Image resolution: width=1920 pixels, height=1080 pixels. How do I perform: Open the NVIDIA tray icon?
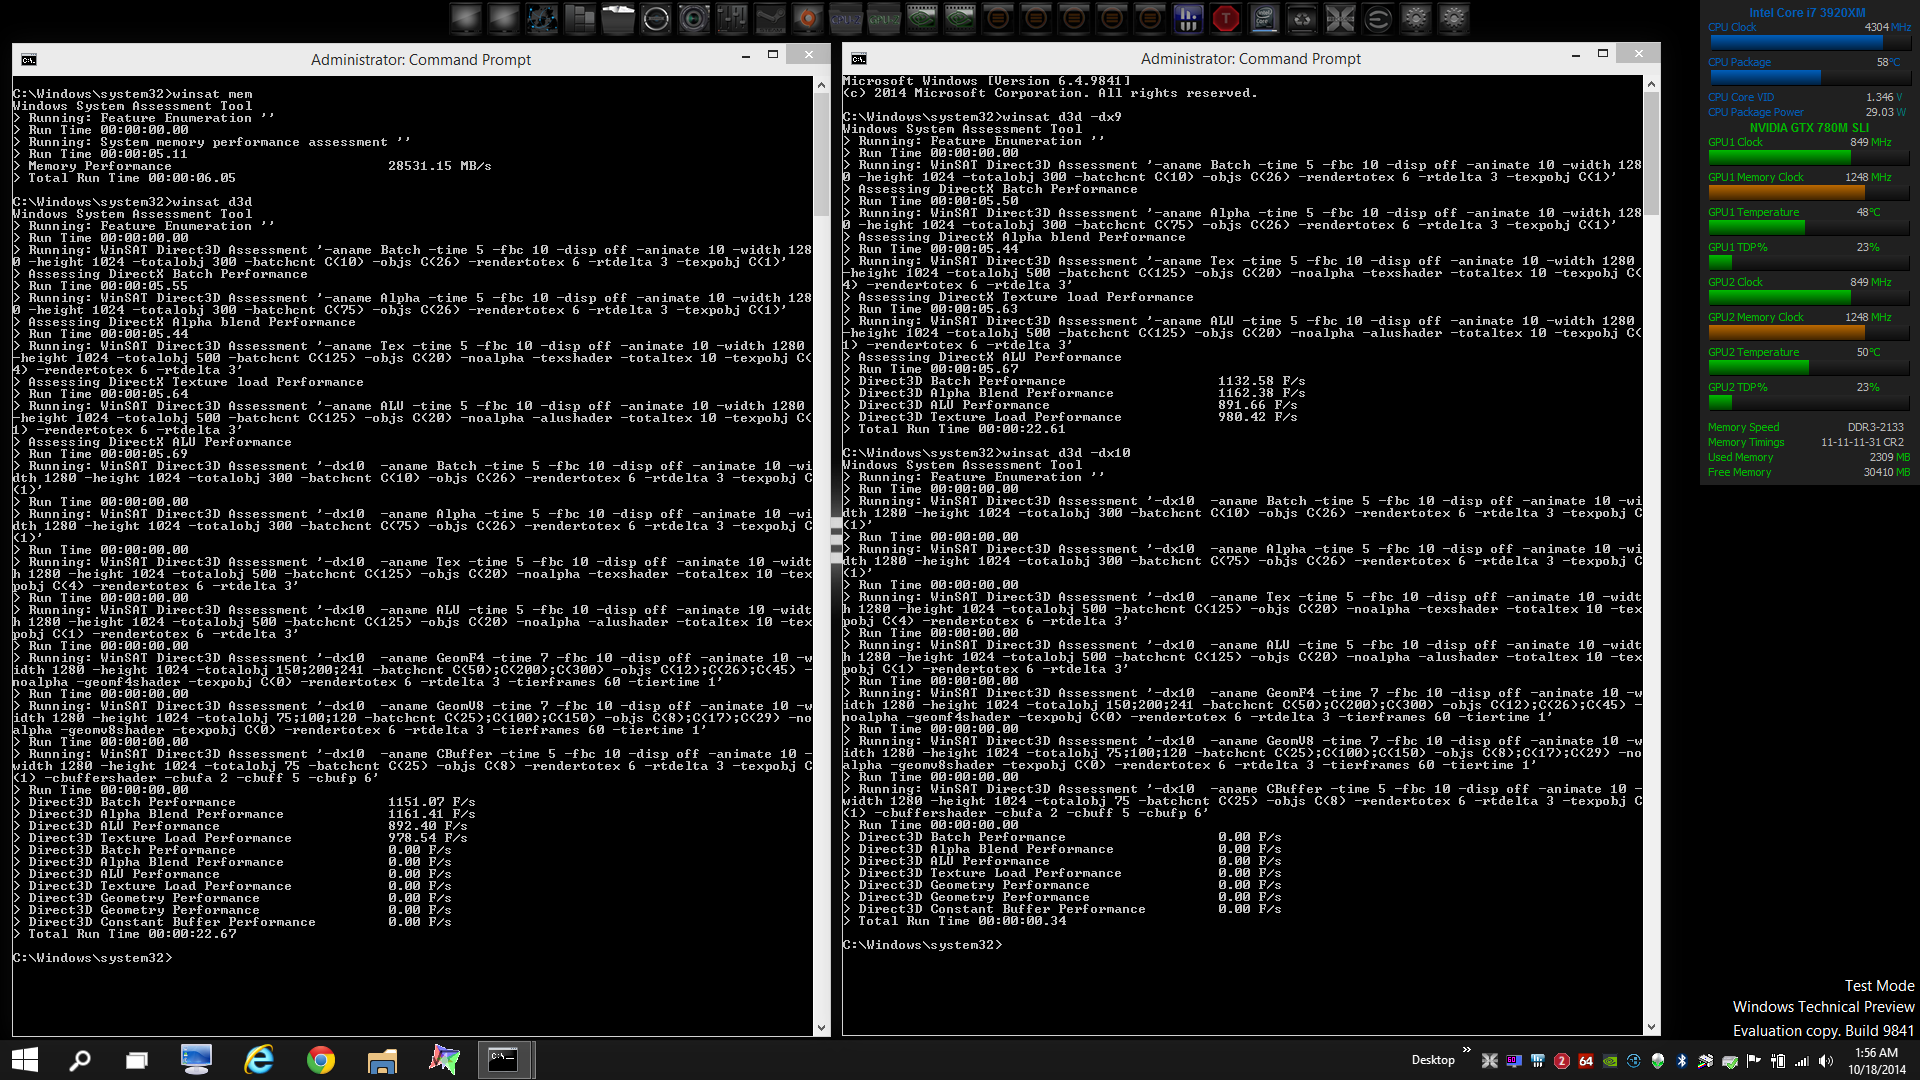(1610, 1061)
